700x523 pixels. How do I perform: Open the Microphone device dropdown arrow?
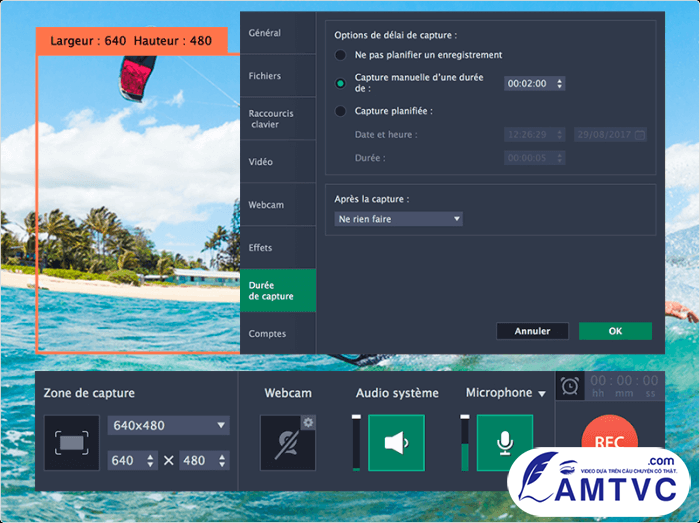(x=542, y=394)
